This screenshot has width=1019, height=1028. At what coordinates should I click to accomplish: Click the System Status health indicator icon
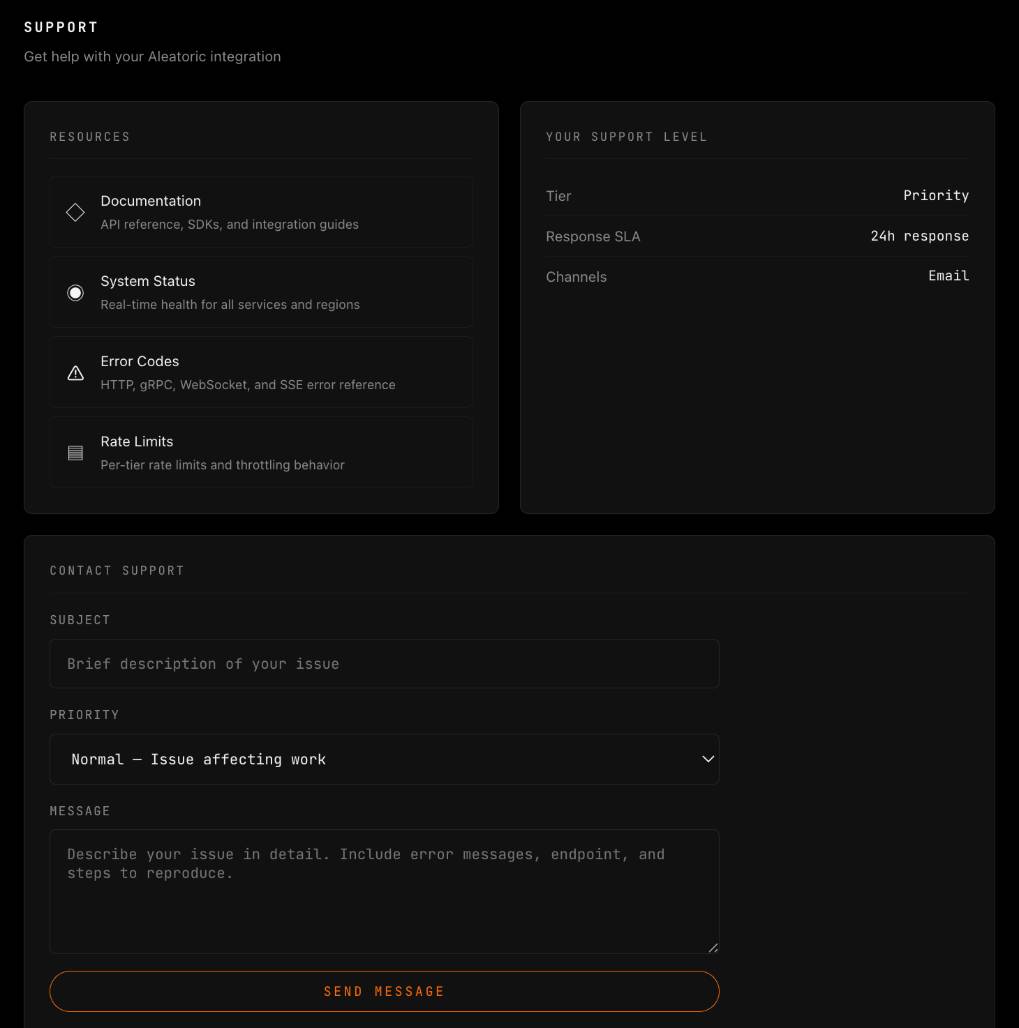(75, 292)
